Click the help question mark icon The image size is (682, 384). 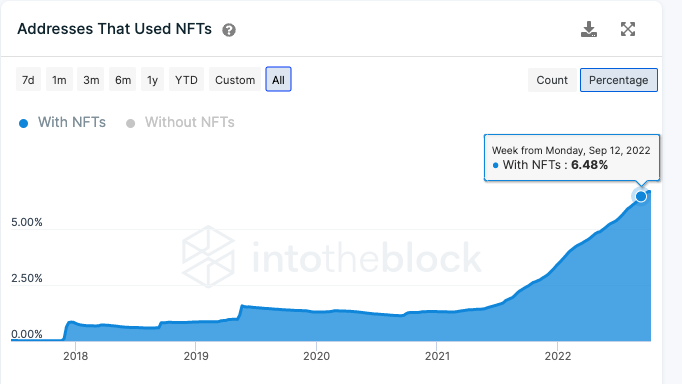coord(229,30)
